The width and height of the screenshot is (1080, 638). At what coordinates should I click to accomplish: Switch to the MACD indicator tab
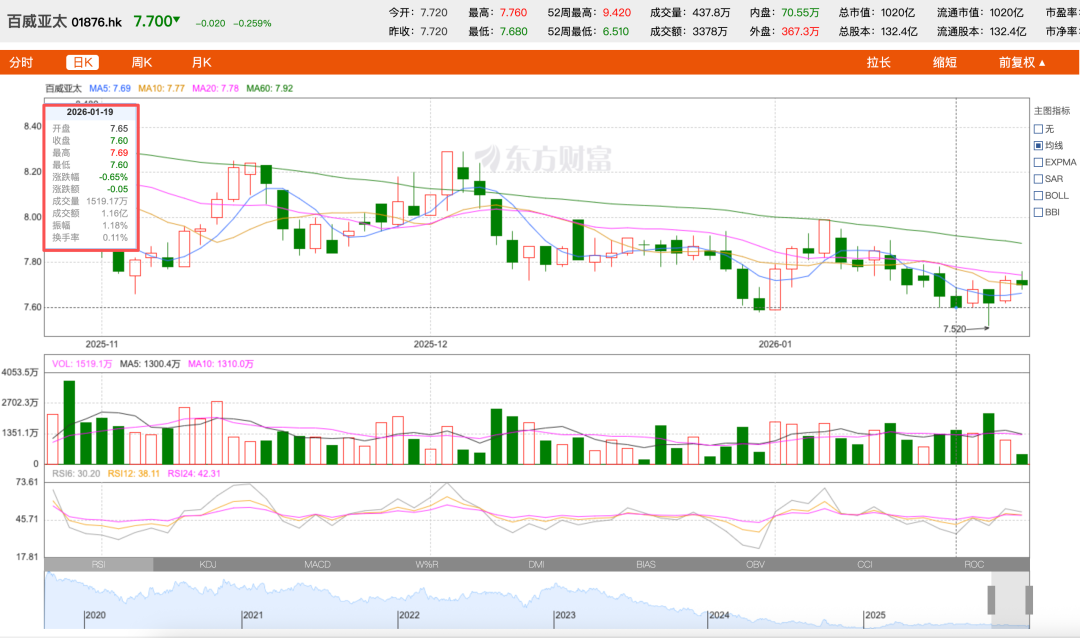point(318,564)
